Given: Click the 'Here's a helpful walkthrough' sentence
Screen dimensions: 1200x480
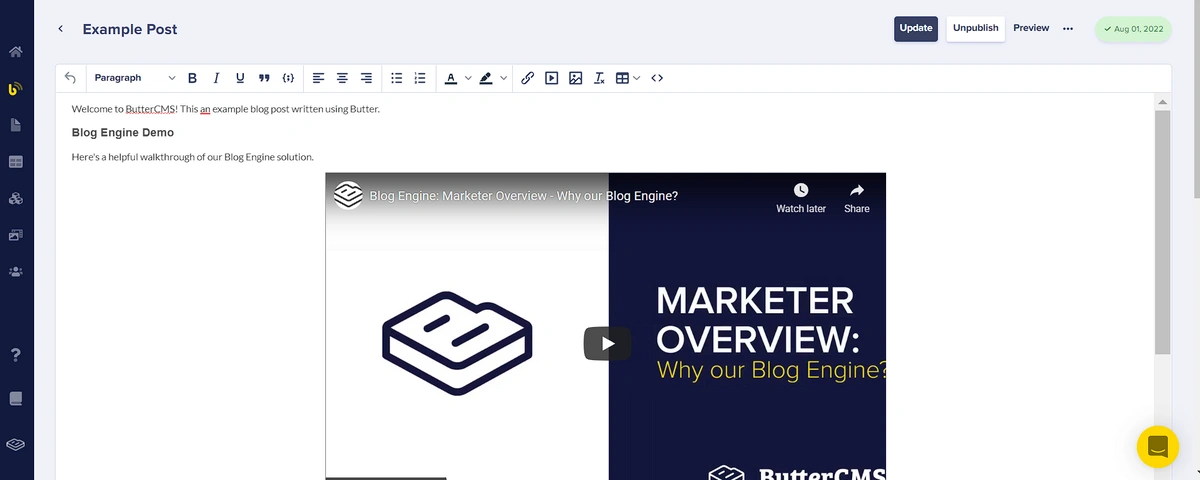Looking at the screenshot, I should [193, 157].
